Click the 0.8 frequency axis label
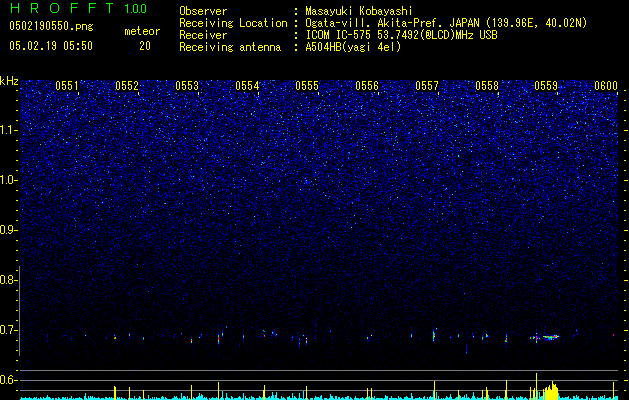Image resolution: width=629 pixels, height=400 pixels. 7,280
